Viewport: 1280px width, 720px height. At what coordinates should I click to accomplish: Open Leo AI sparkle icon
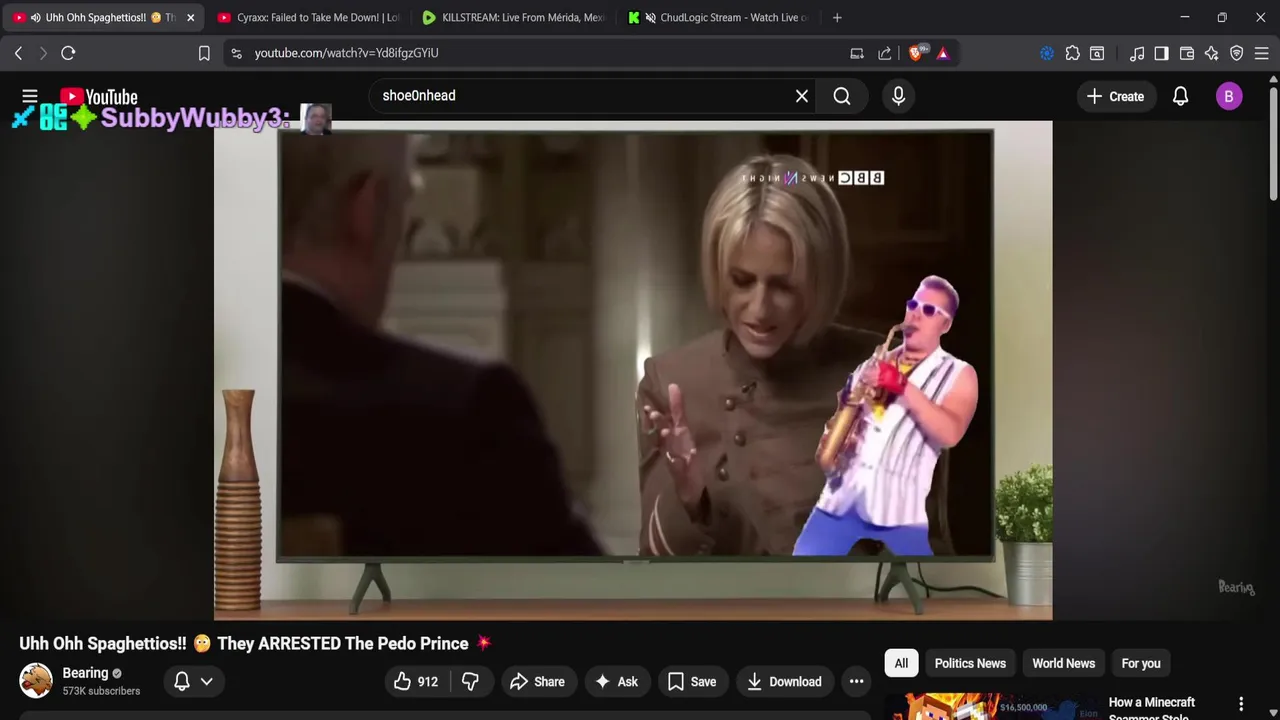pyautogui.click(x=1211, y=53)
